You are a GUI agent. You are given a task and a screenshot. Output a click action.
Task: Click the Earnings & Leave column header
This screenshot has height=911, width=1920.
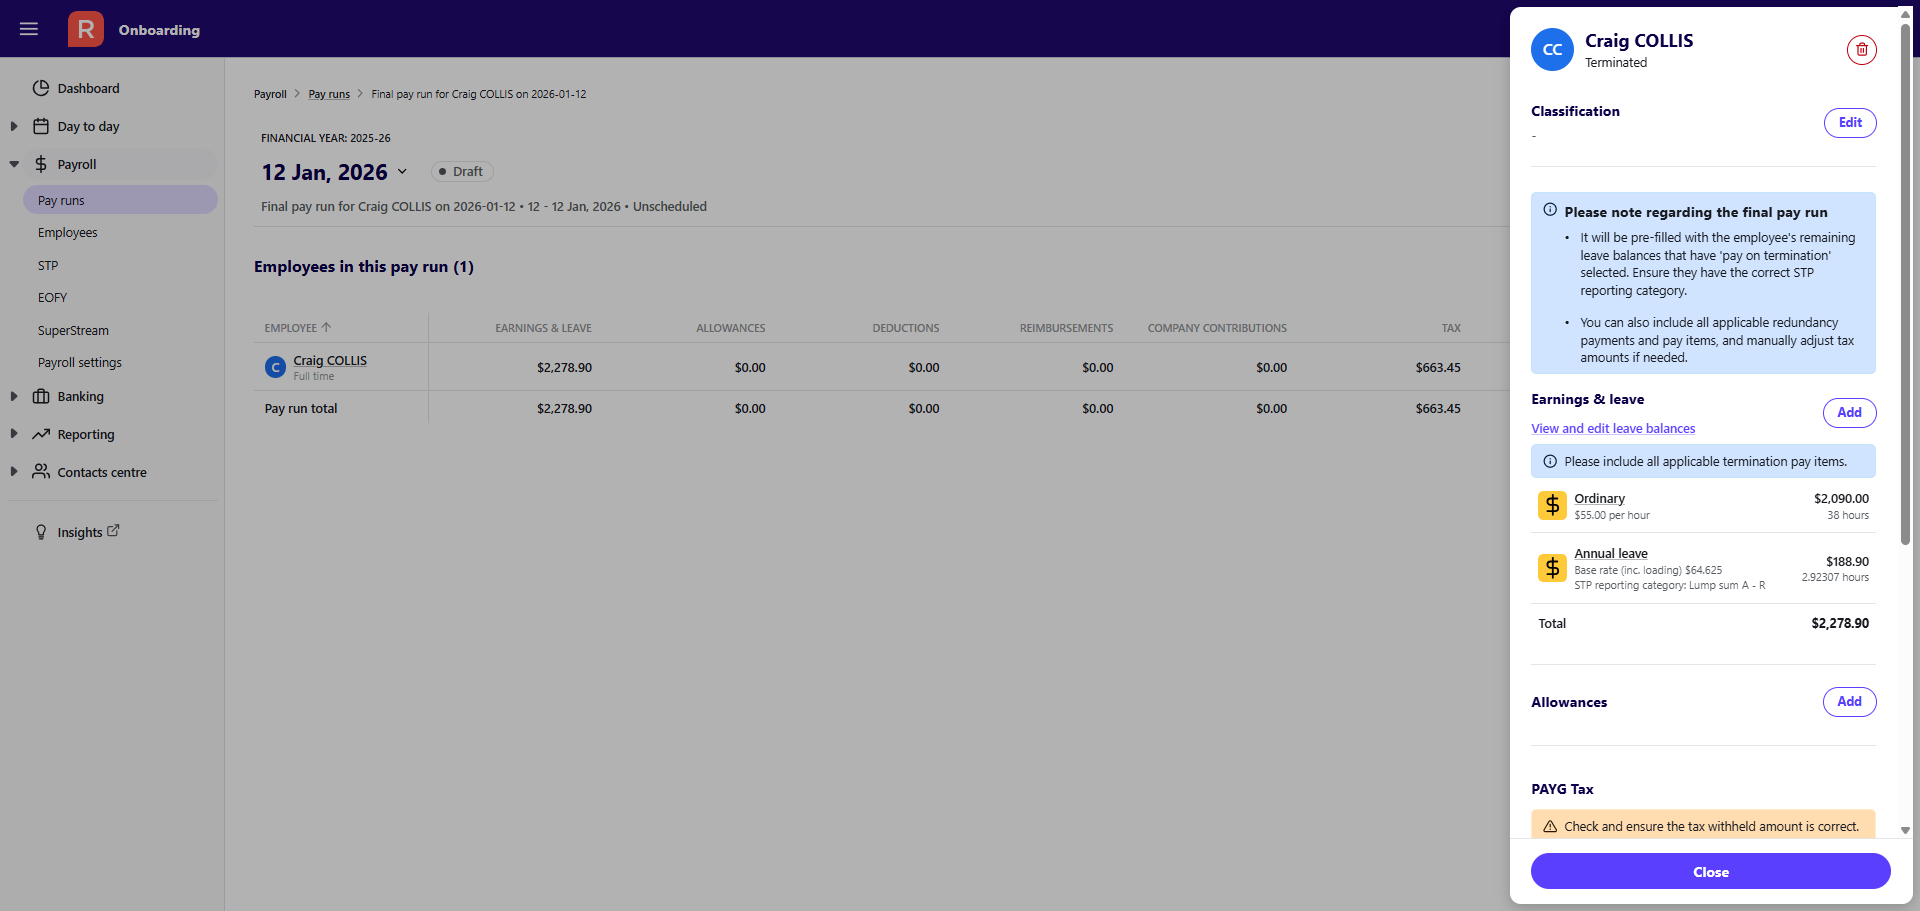pos(543,328)
